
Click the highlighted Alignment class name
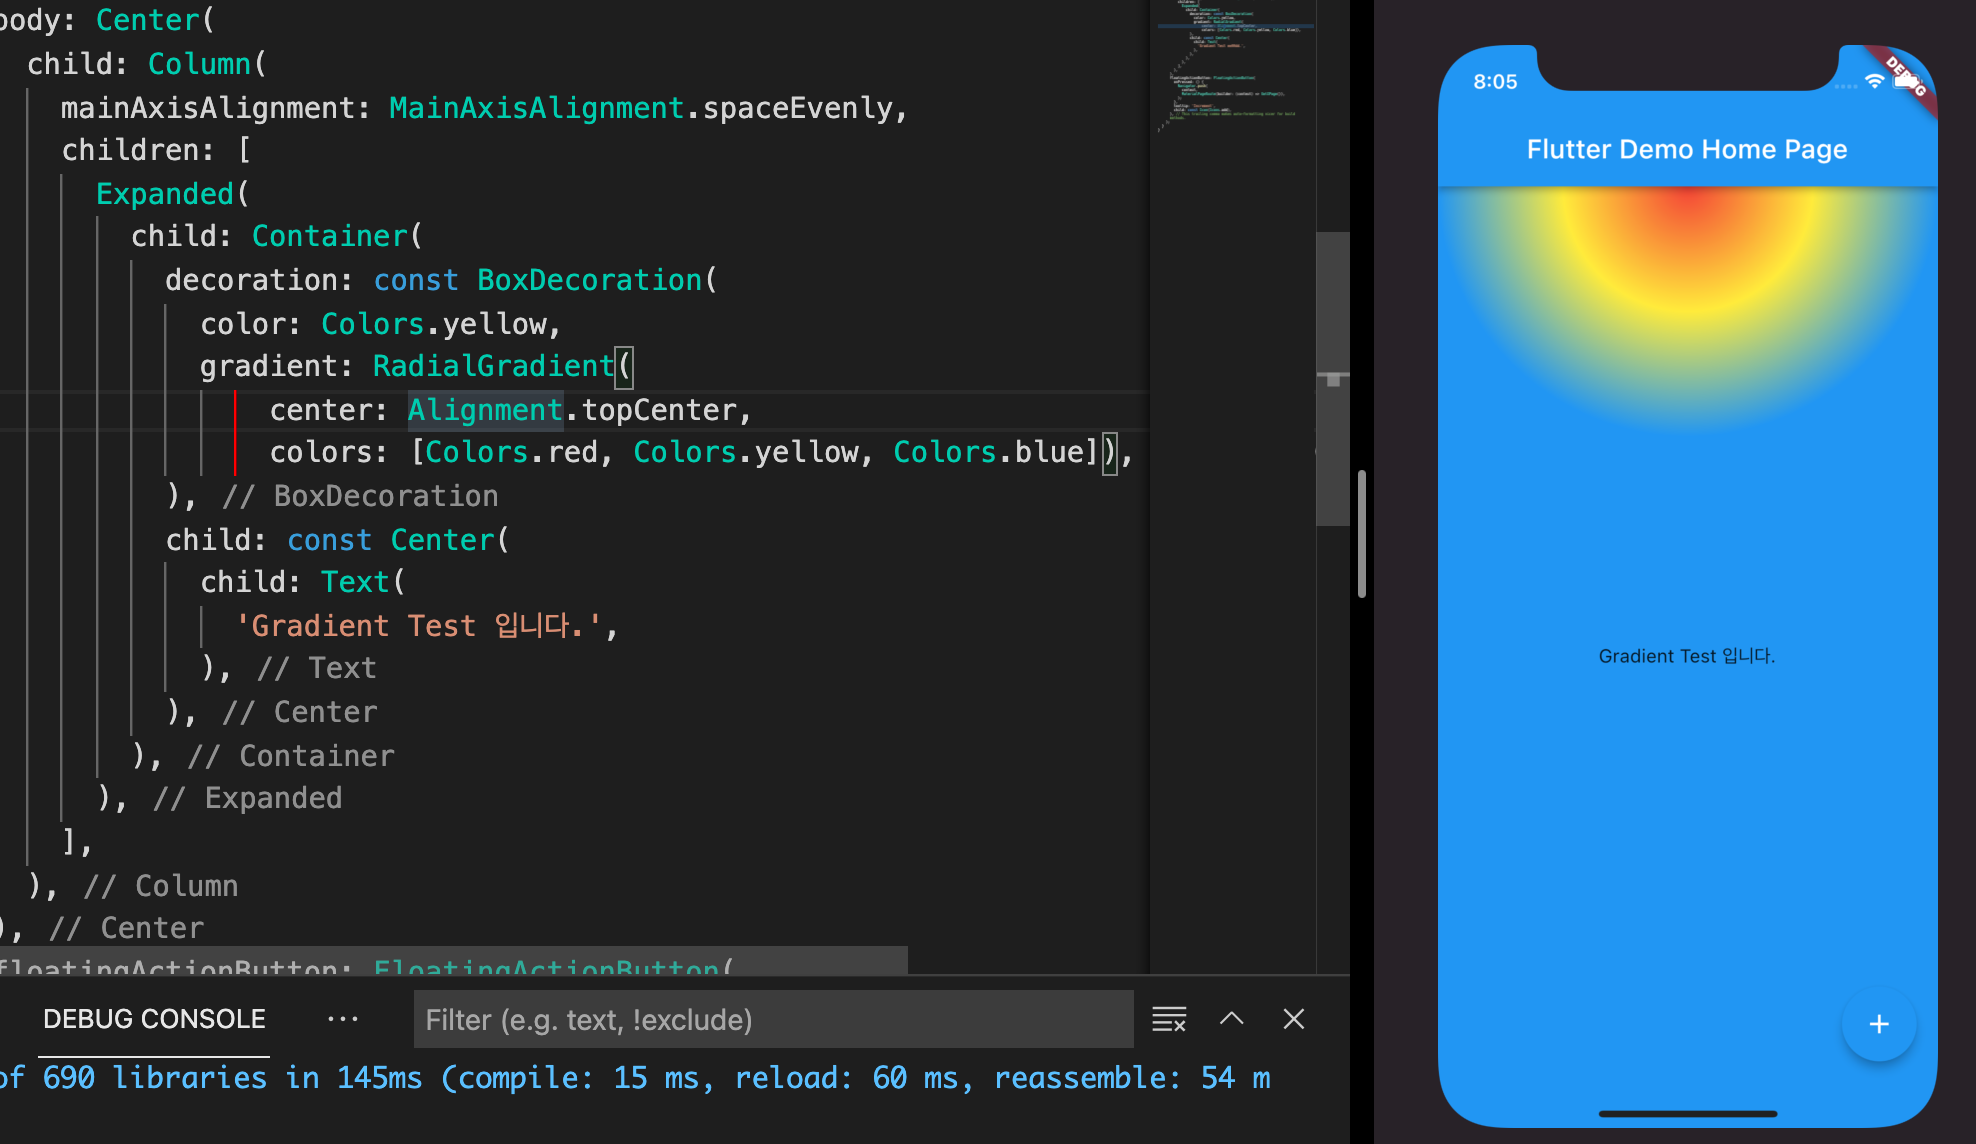tap(485, 410)
